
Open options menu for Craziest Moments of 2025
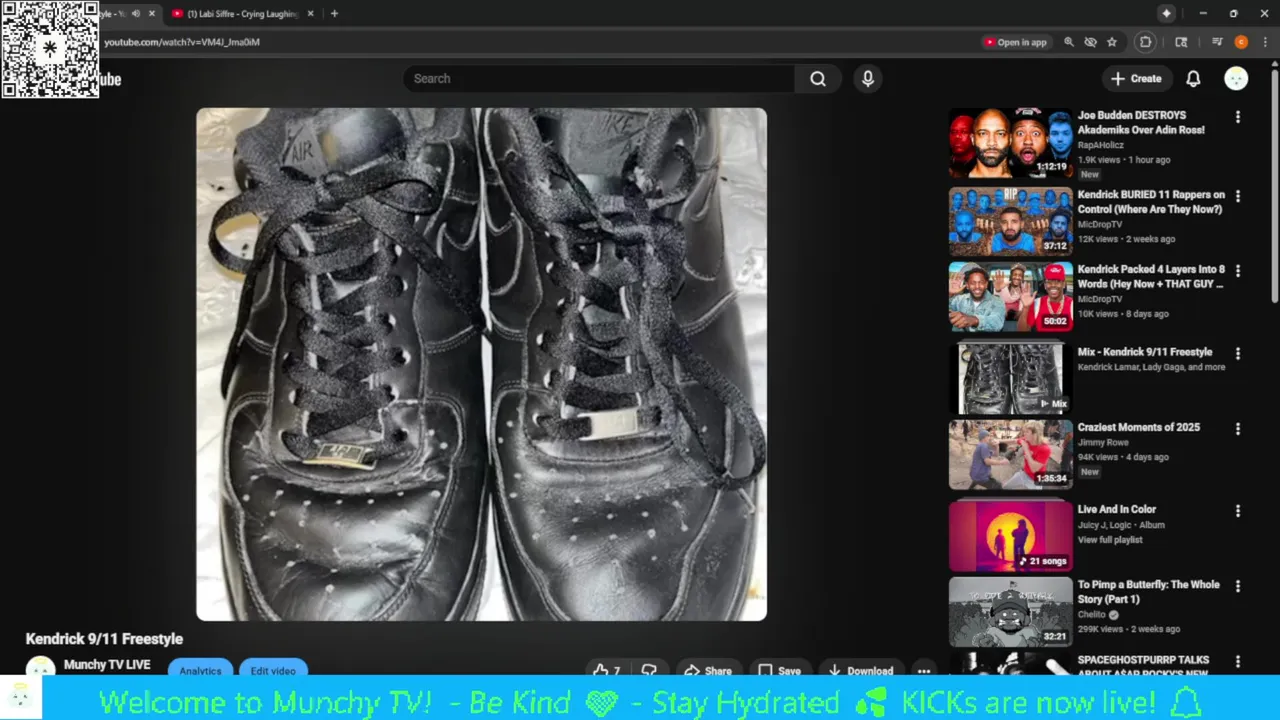coord(1238,428)
